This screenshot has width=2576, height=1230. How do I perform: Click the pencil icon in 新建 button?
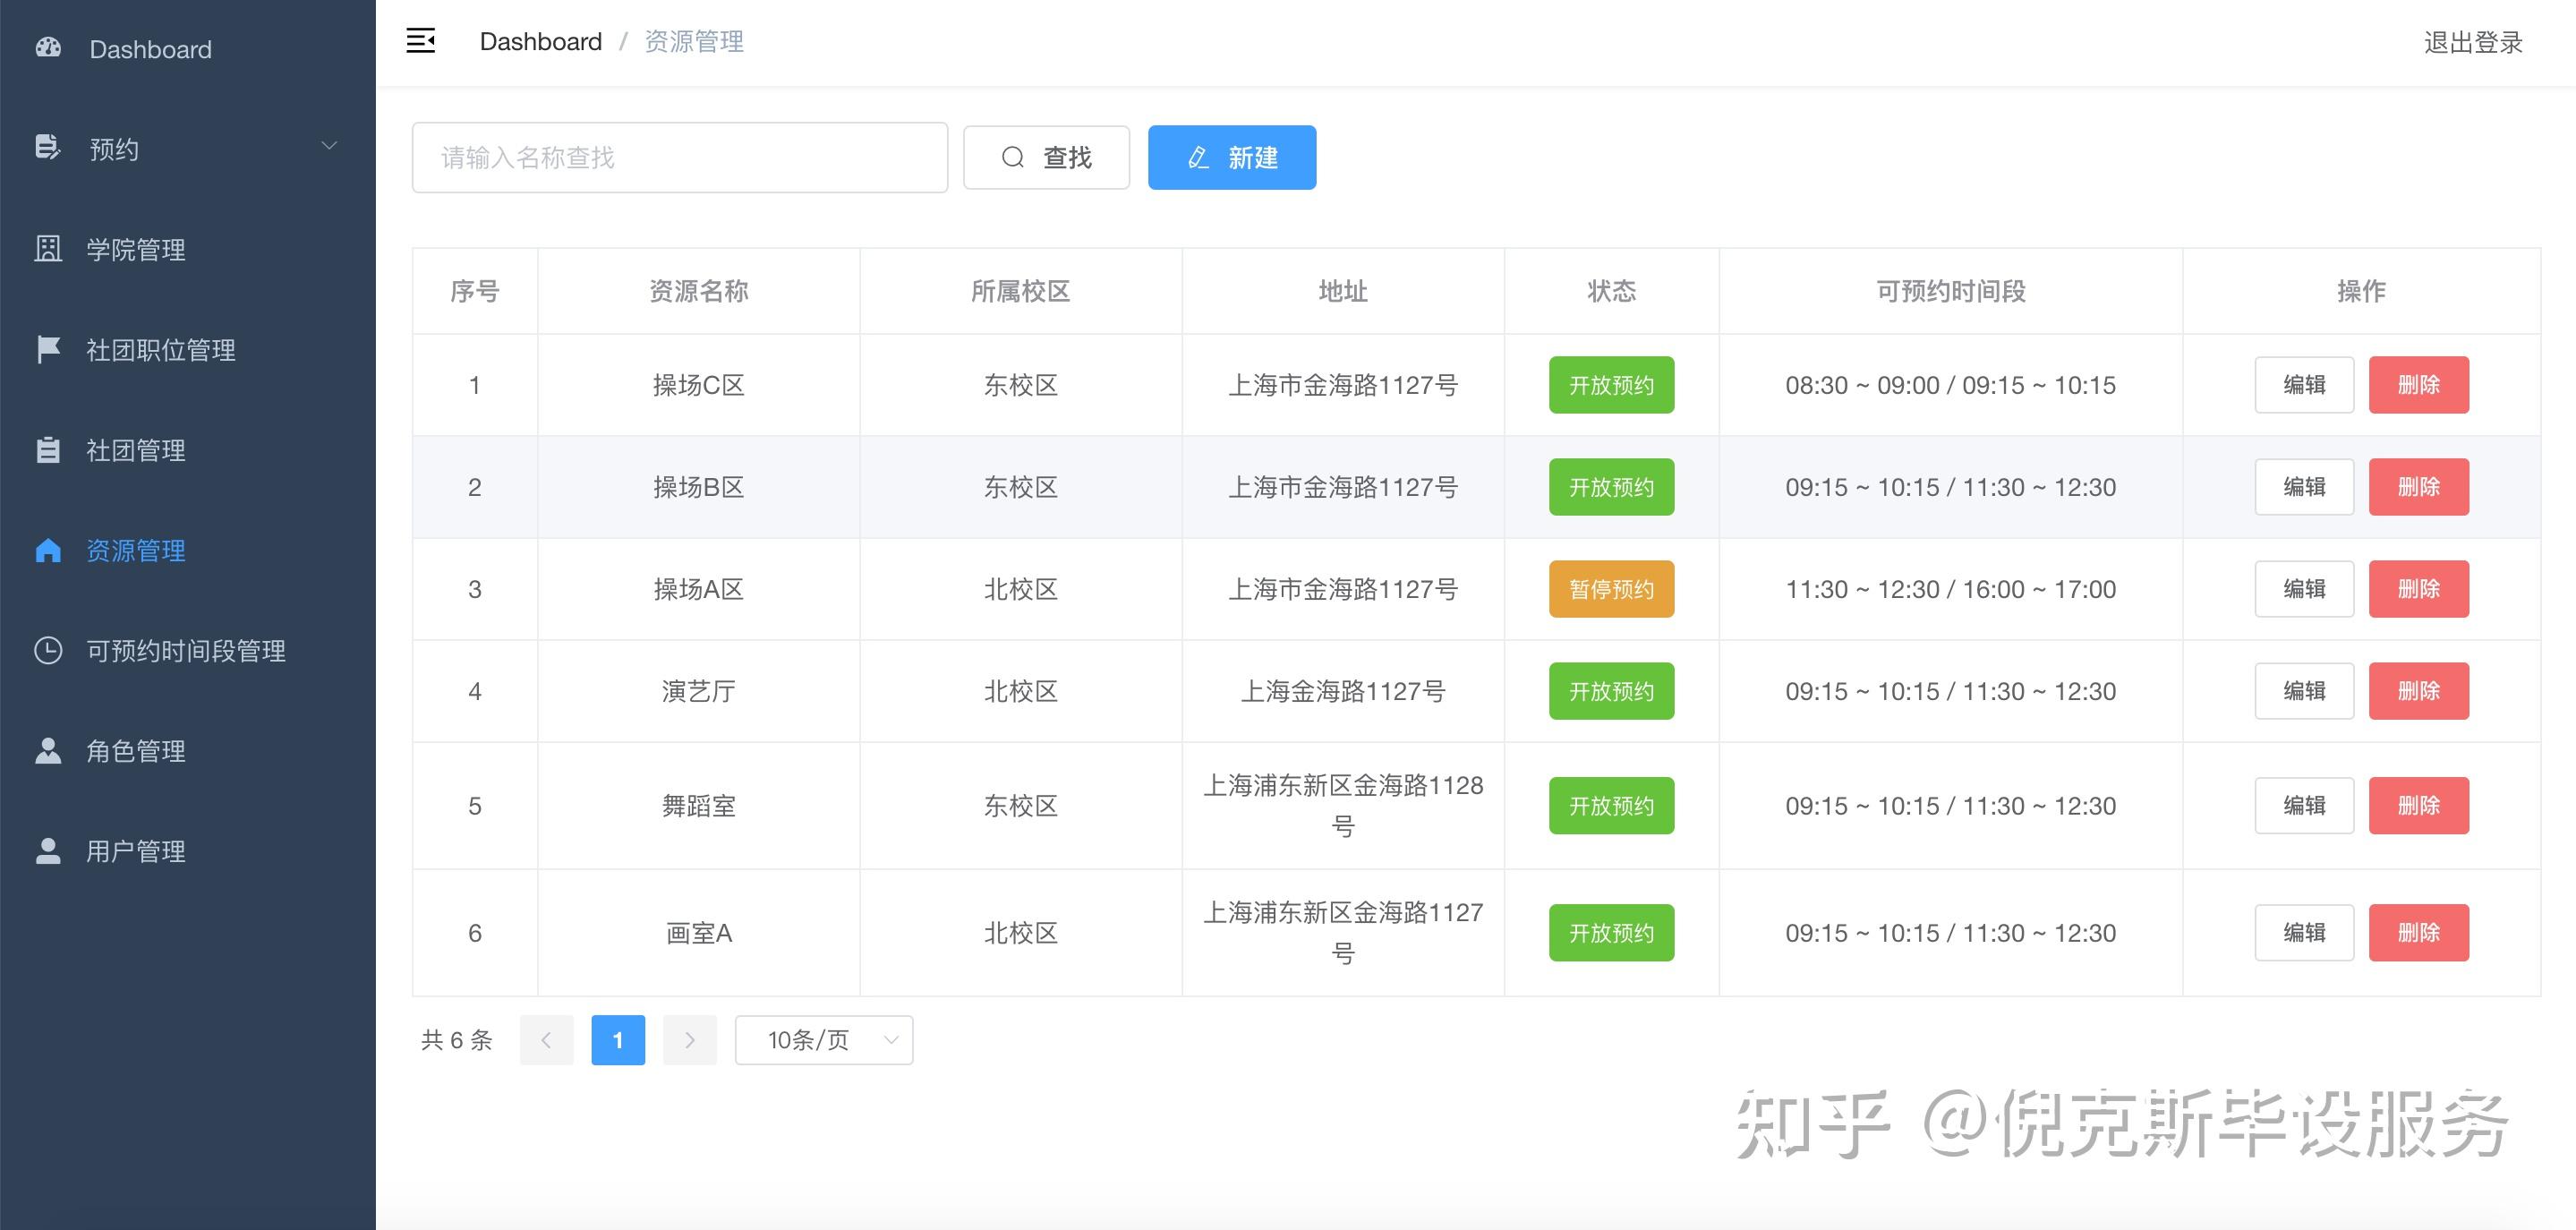(1198, 157)
